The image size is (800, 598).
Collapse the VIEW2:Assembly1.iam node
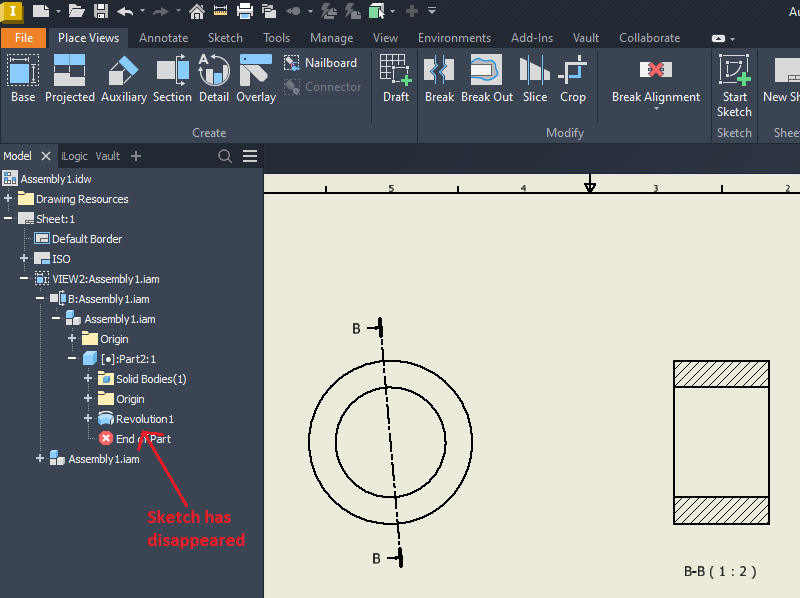click(x=24, y=278)
